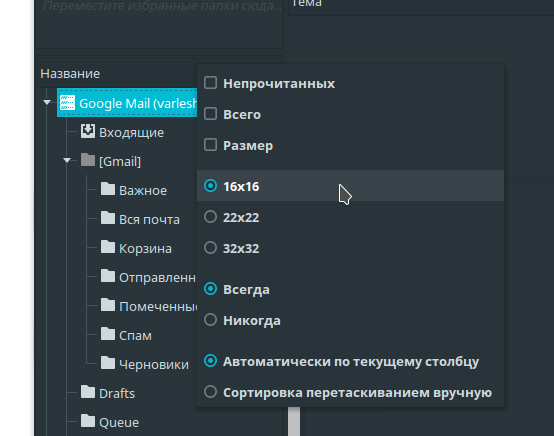This screenshot has width=554, height=436.
Task: Enable the Непрочитанных column checkbox
Action: click(x=211, y=83)
